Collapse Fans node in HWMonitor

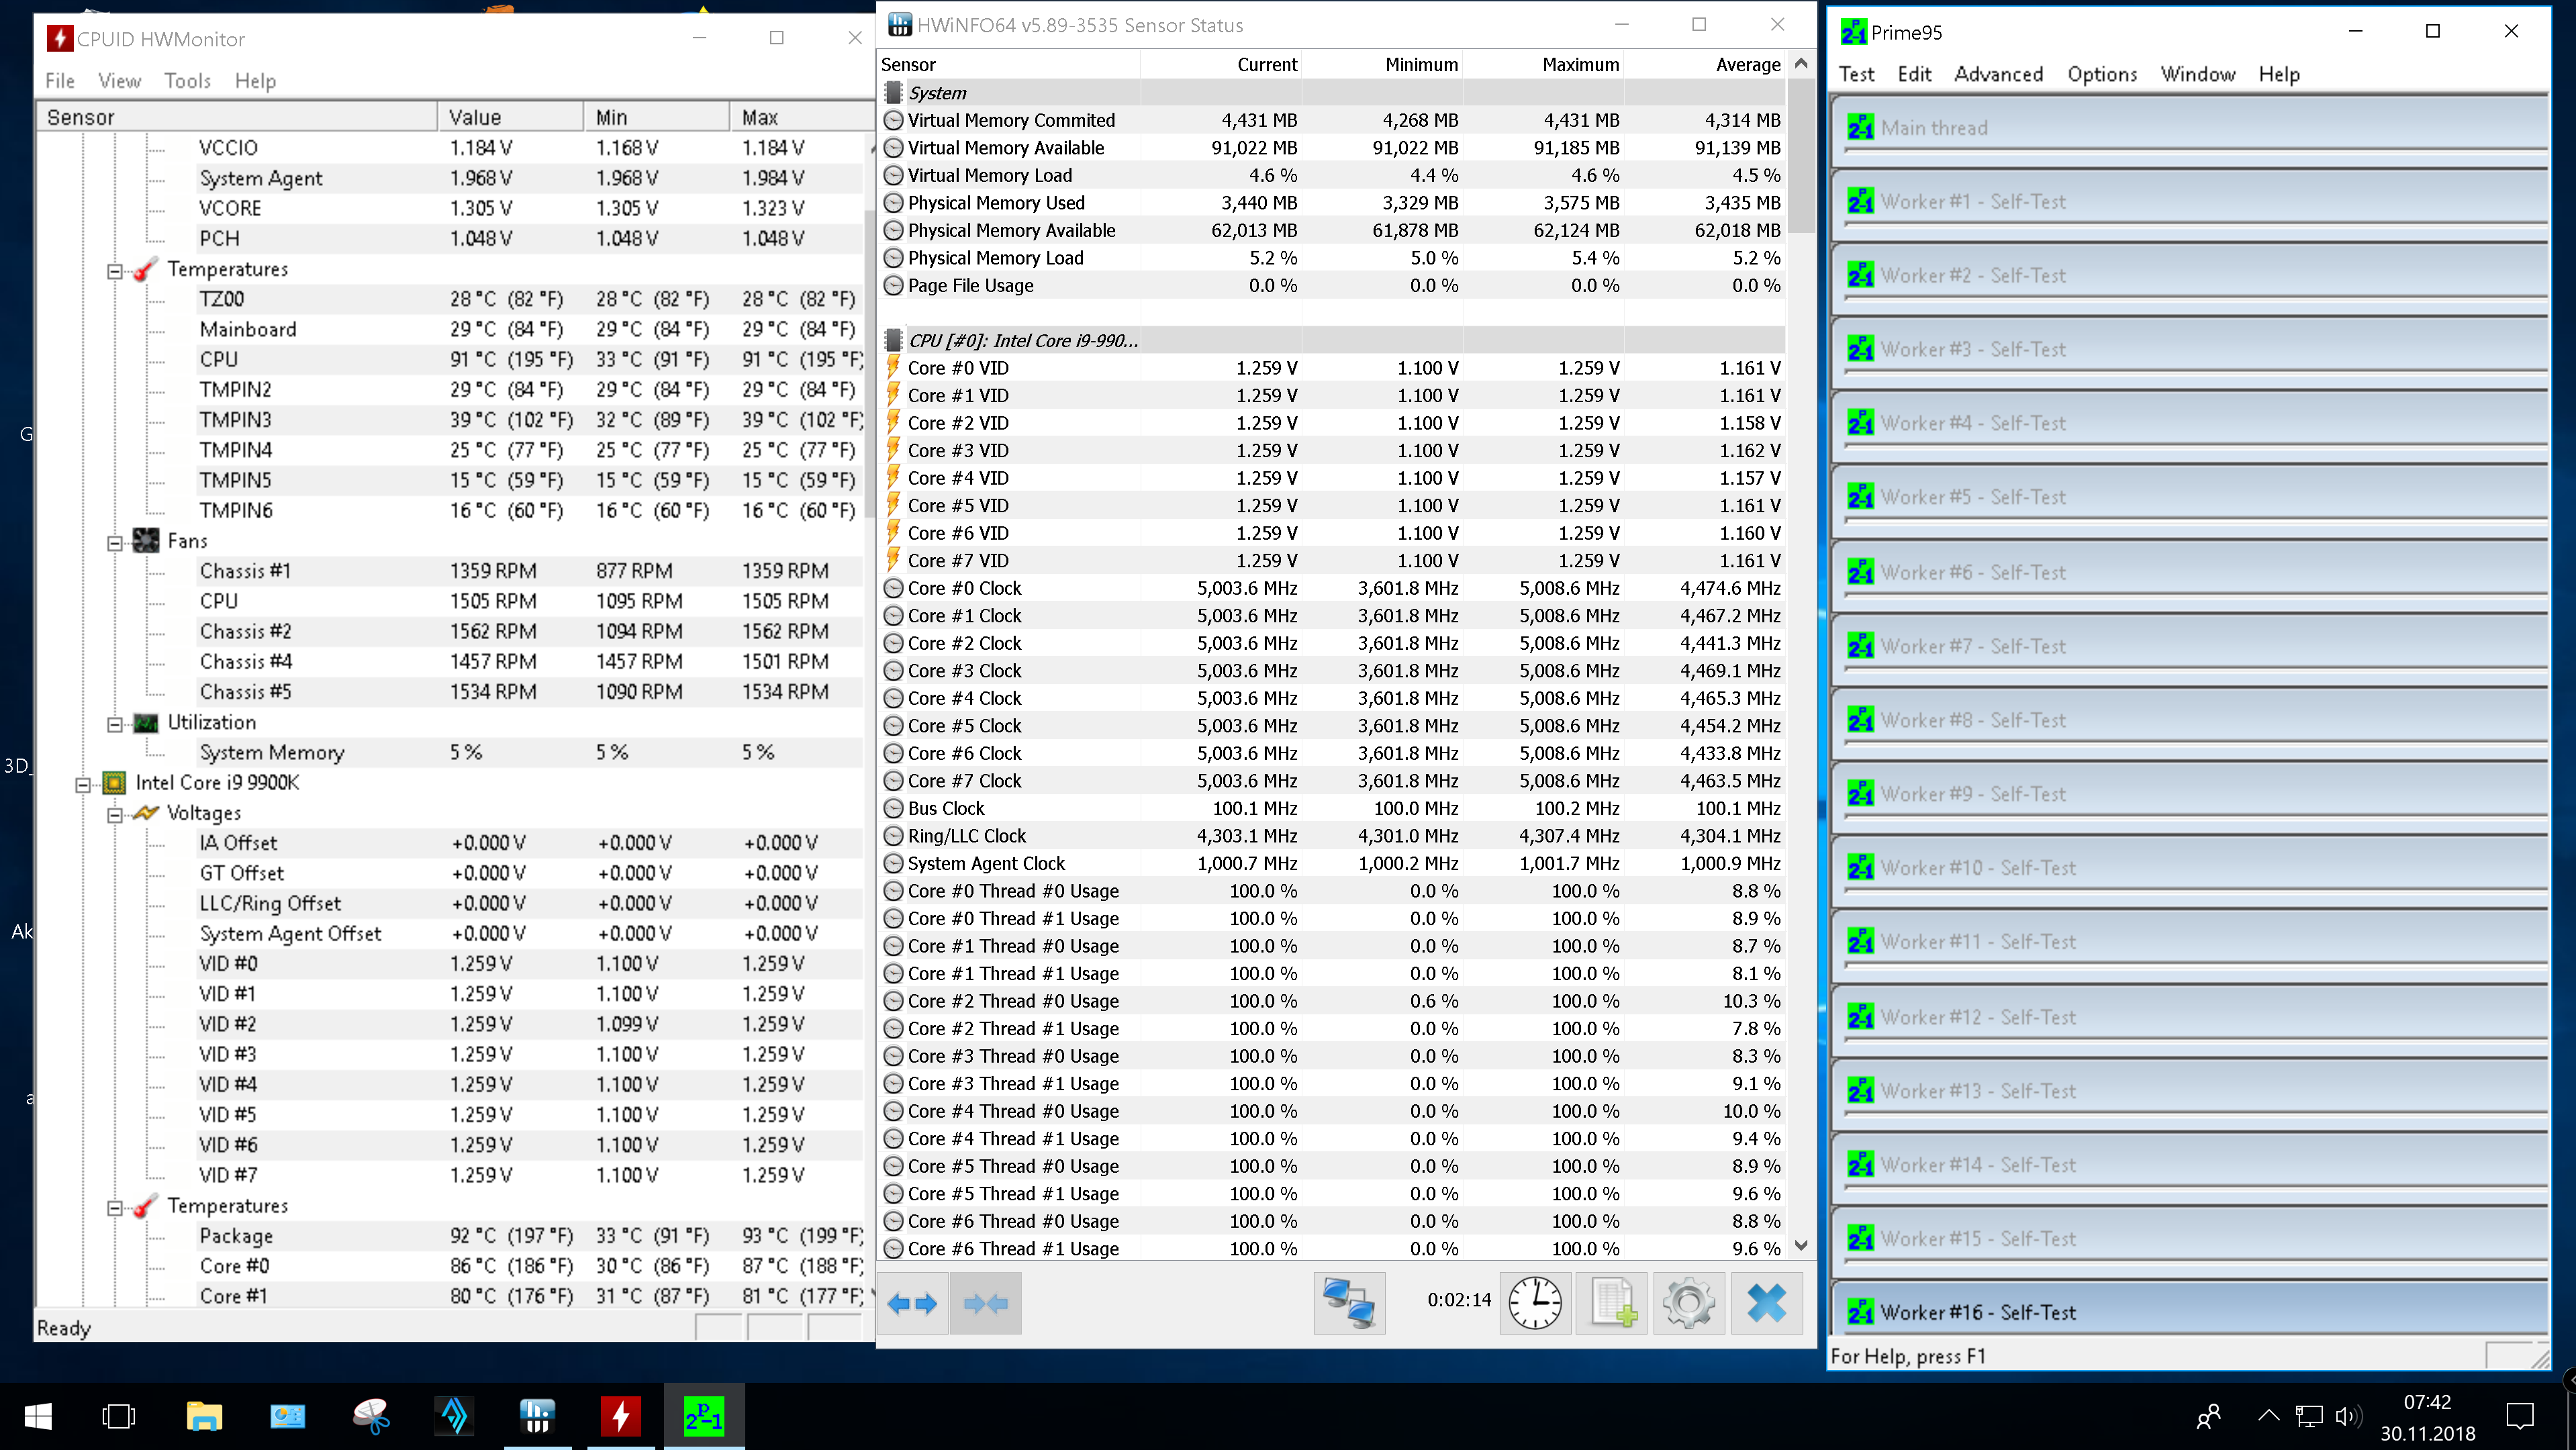point(115,542)
